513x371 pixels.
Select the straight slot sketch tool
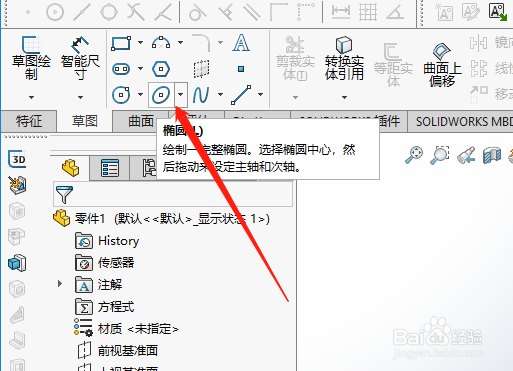click(x=121, y=69)
